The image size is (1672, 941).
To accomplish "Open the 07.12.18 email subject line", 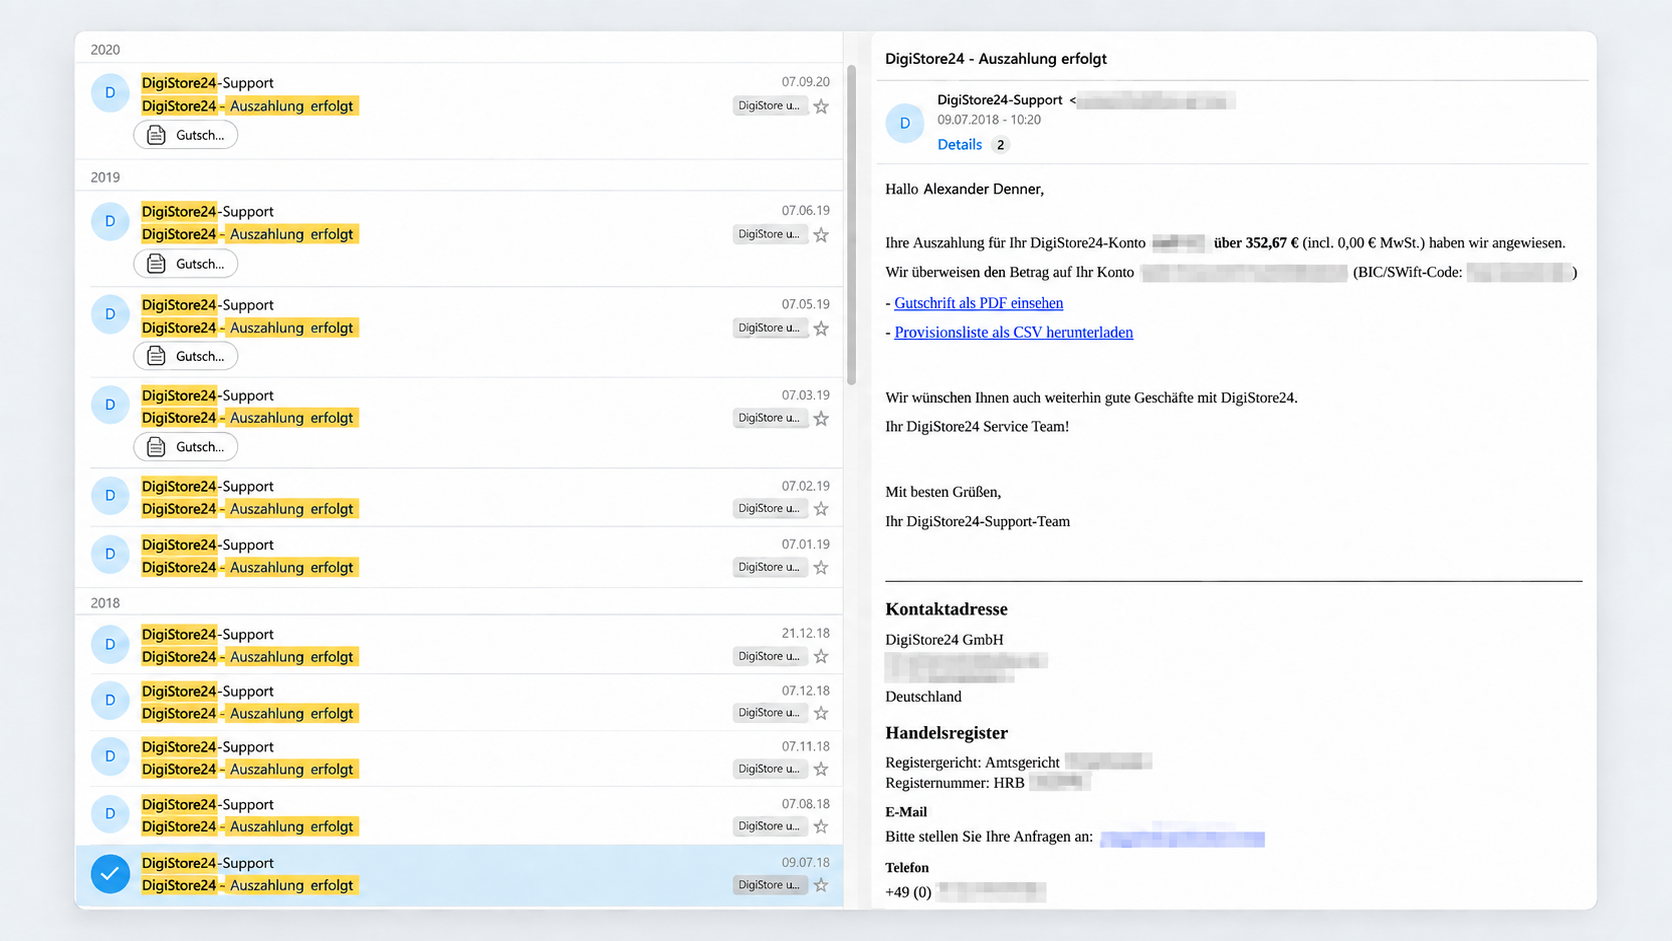I will click(x=248, y=713).
